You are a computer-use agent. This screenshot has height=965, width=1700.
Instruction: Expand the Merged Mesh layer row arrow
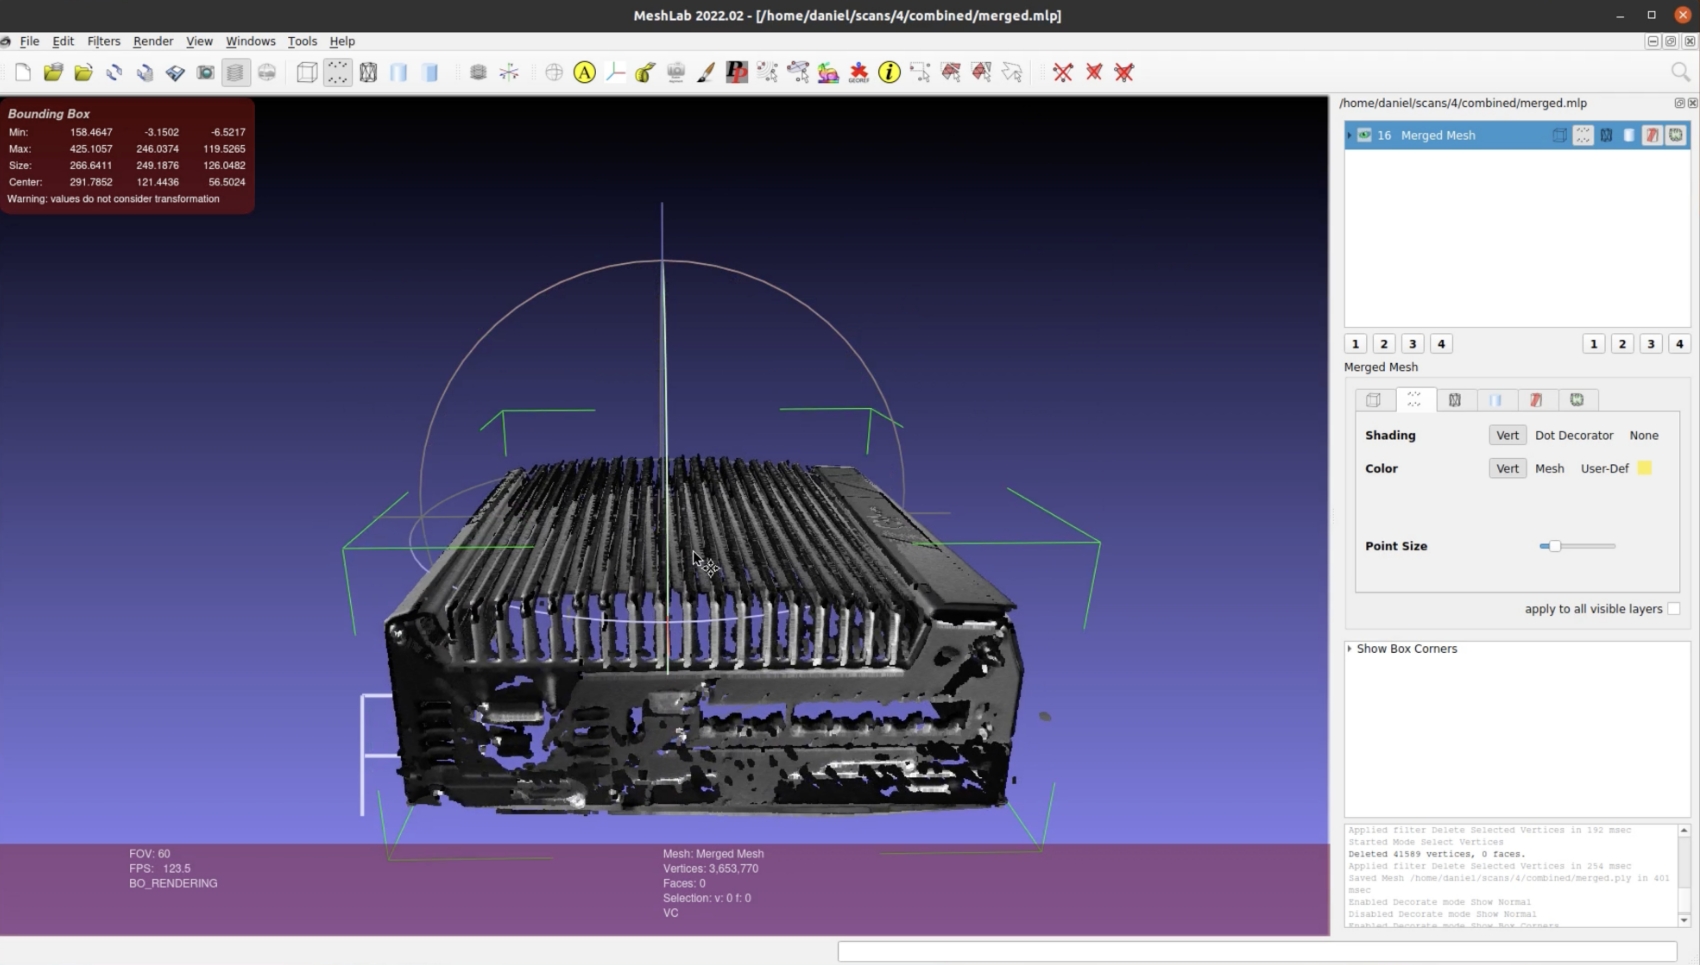(x=1350, y=135)
